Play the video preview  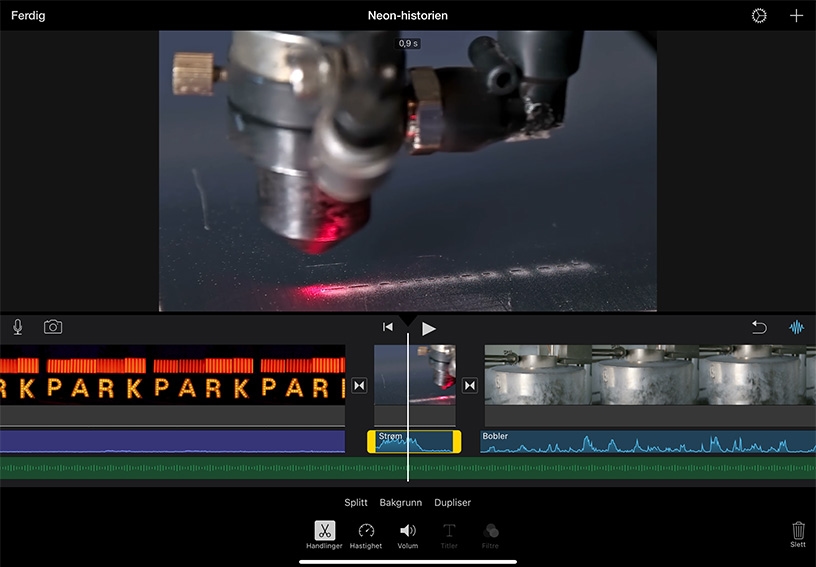pos(428,328)
